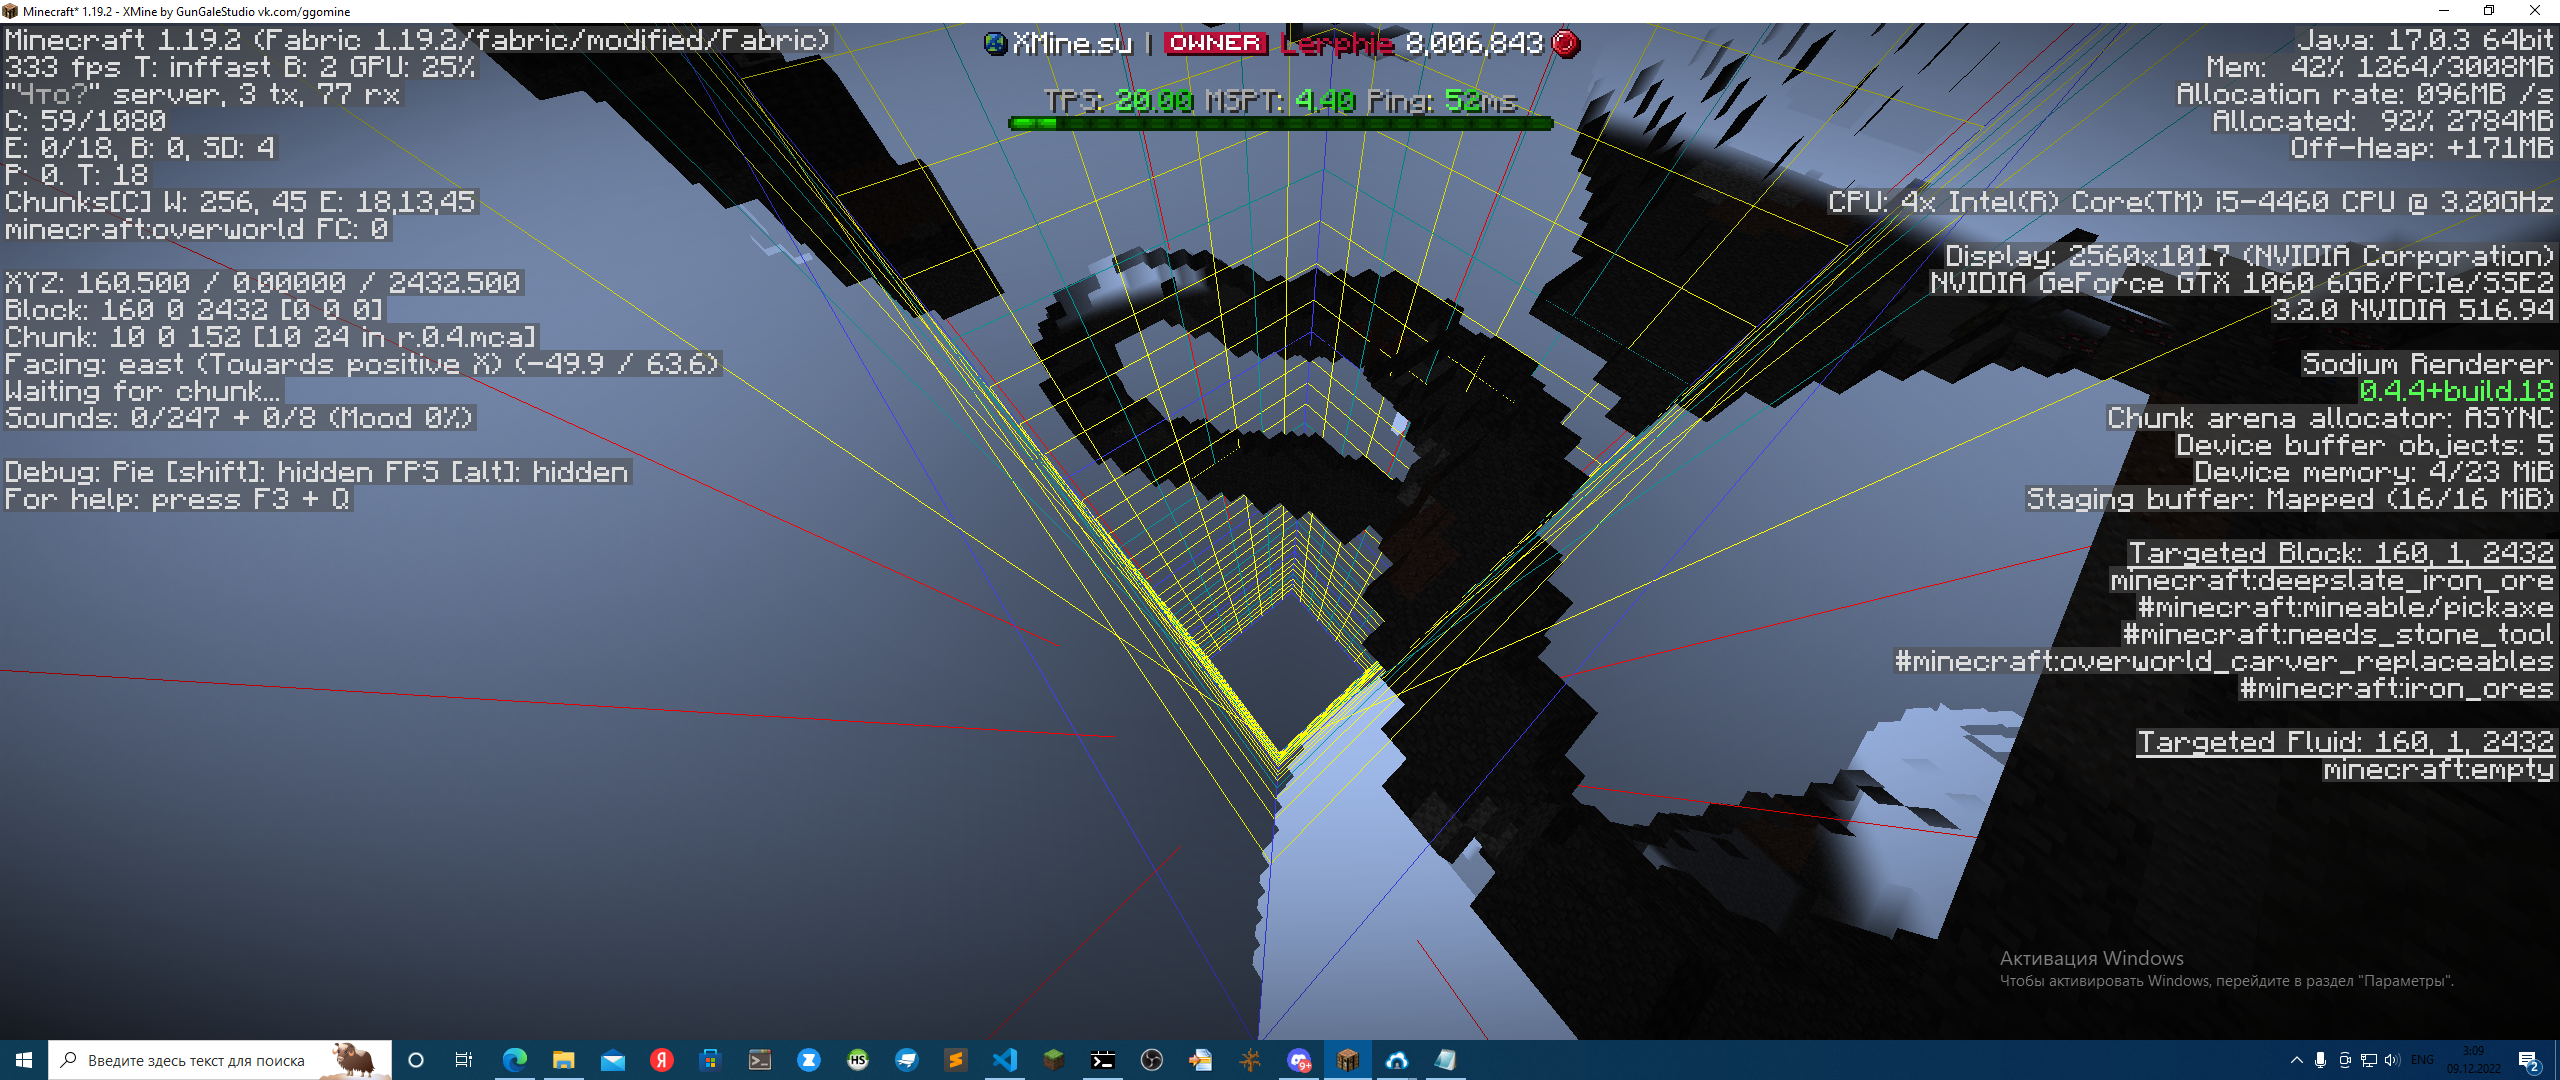Click the Windows search text field
This screenshot has width=2560, height=1080.
[x=196, y=1060]
